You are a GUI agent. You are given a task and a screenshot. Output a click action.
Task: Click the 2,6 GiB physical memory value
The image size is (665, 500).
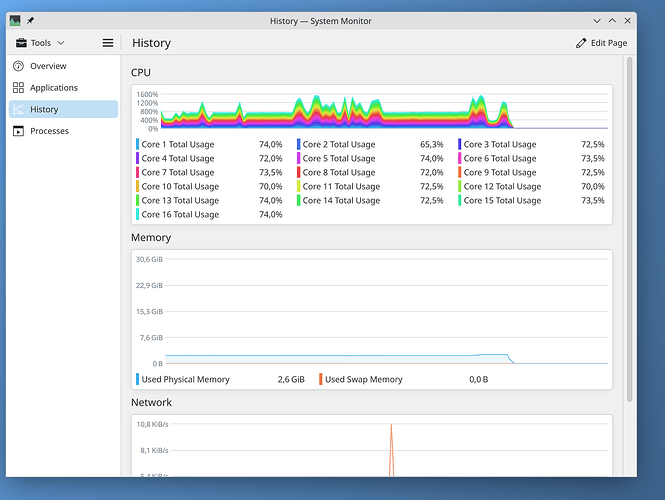pos(291,379)
